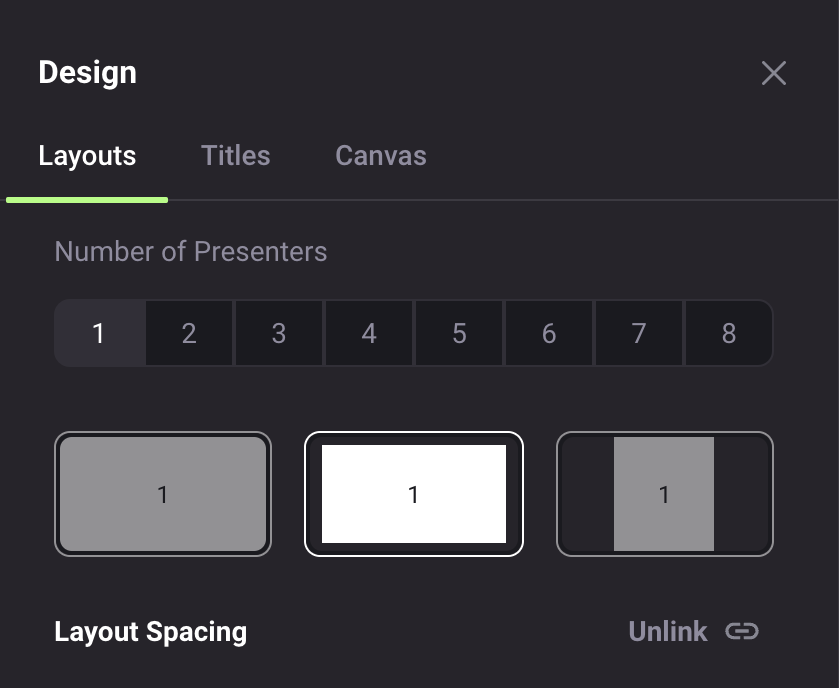Pick 8 as the number of presenters
The height and width of the screenshot is (688, 839).
pyautogui.click(x=729, y=333)
